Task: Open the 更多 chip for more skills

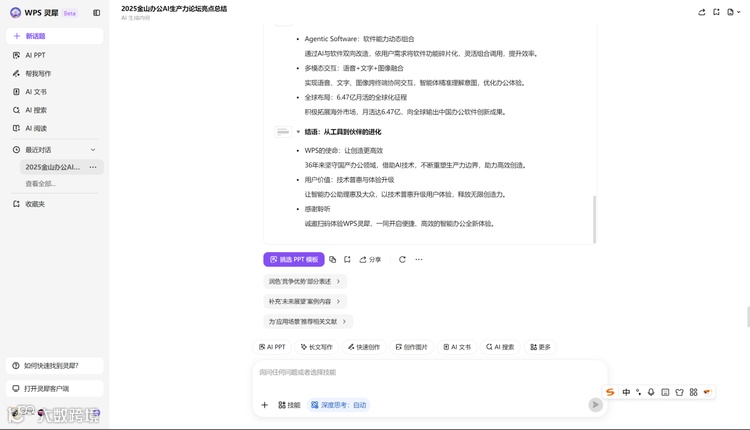Action: [x=540, y=347]
